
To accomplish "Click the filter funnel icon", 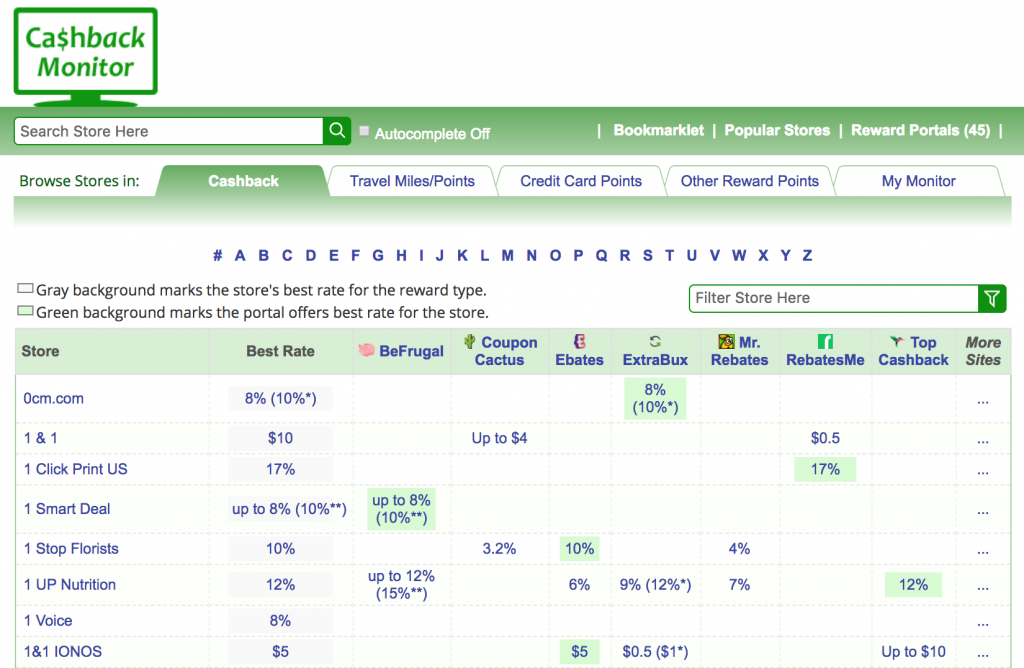I will (991, 298).
